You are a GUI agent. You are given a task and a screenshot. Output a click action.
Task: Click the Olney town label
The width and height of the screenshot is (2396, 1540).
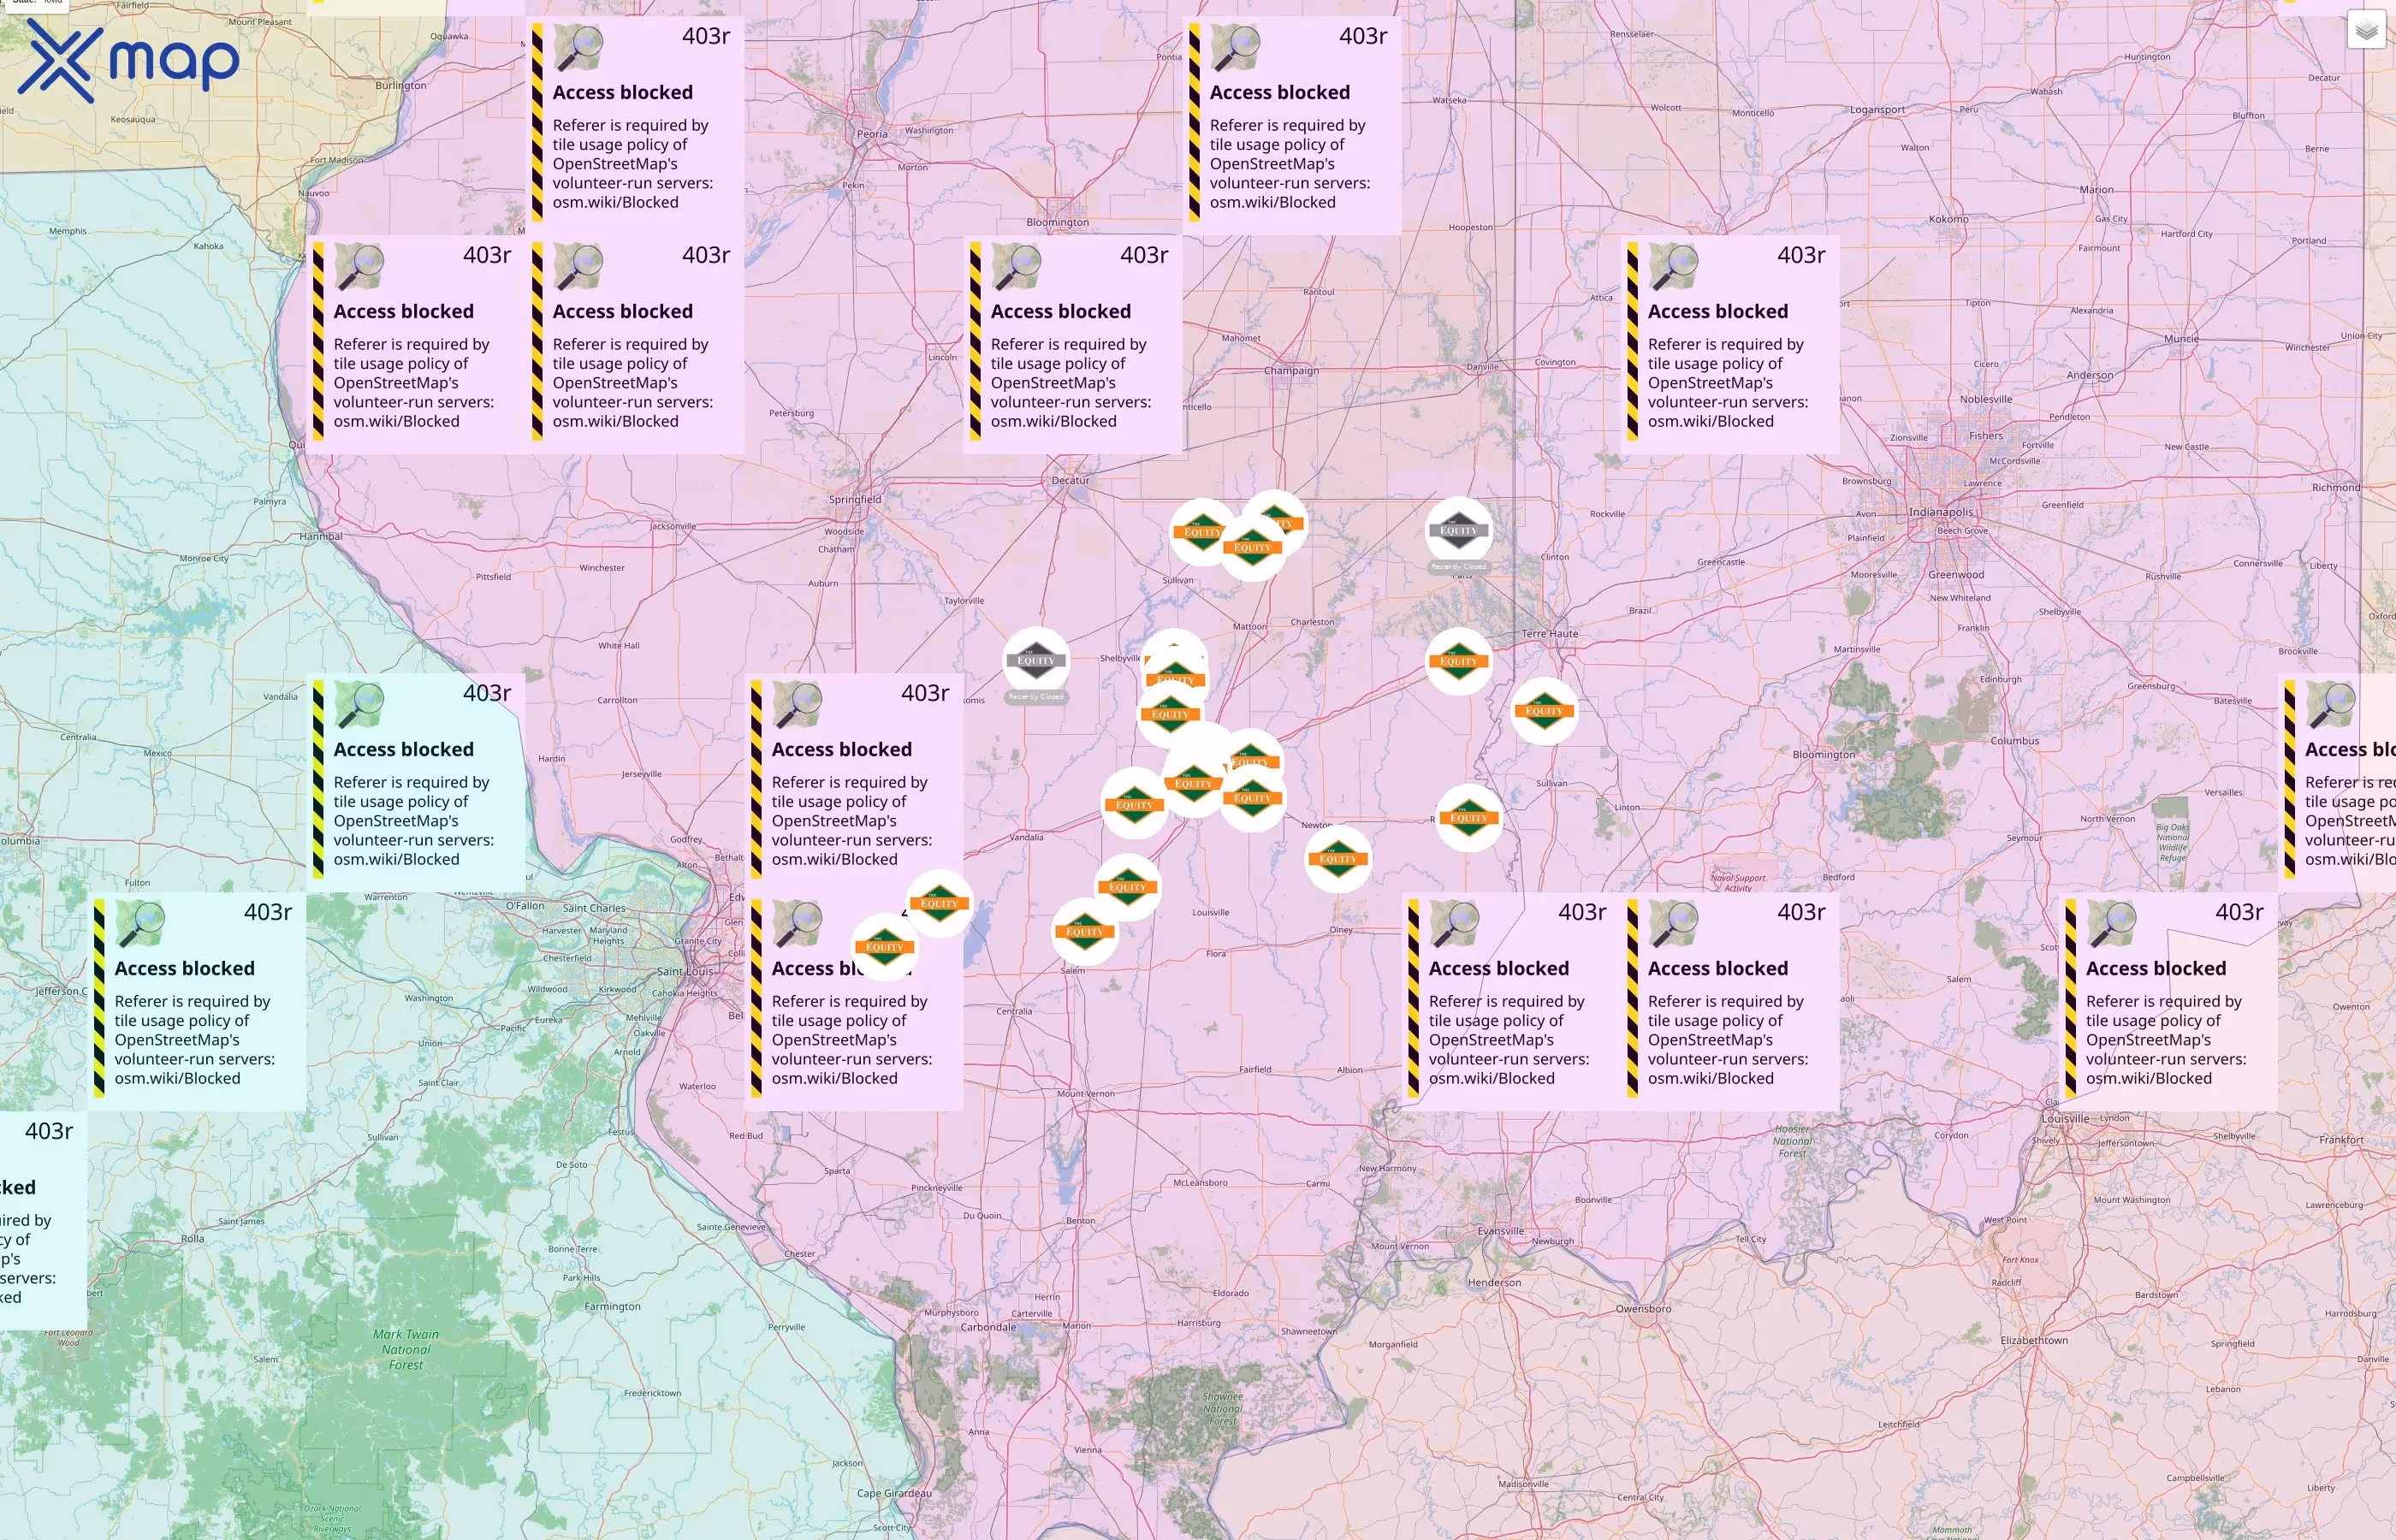(1341, 930)
